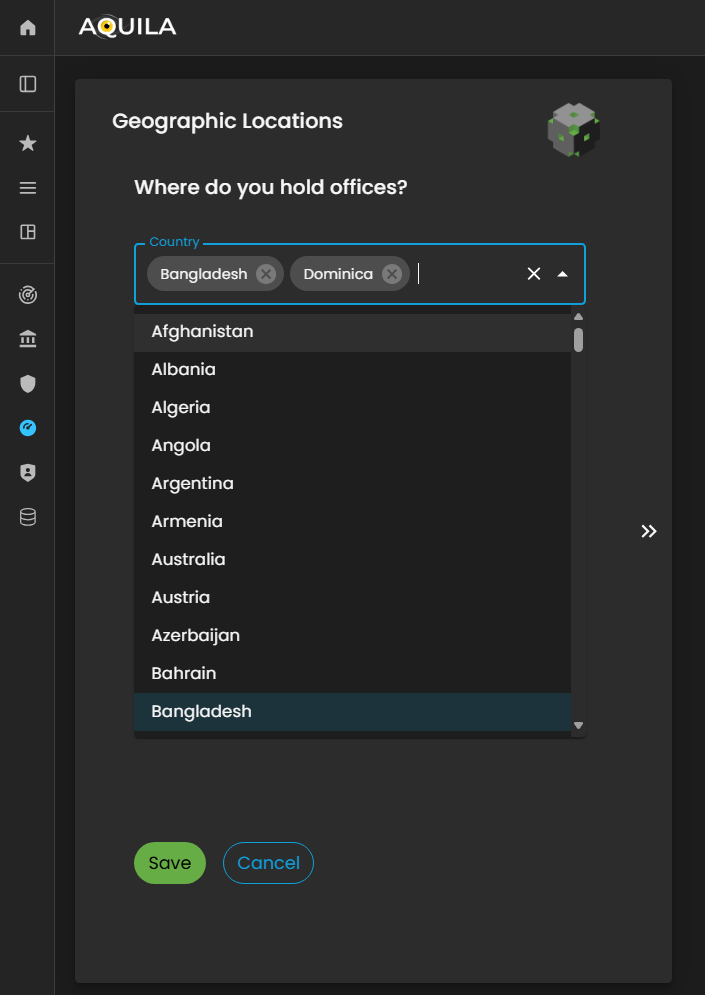Click the home icon in the sidebar

[28, 28]
